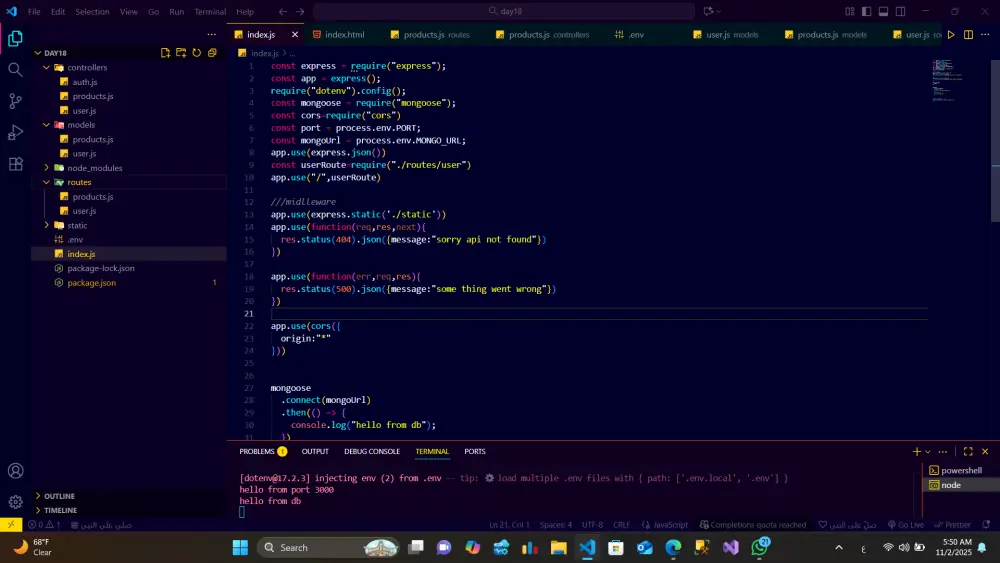The height and width of the screenshot is (563, 1000).
Task: Open the File menu
Action: click(34, 11)
